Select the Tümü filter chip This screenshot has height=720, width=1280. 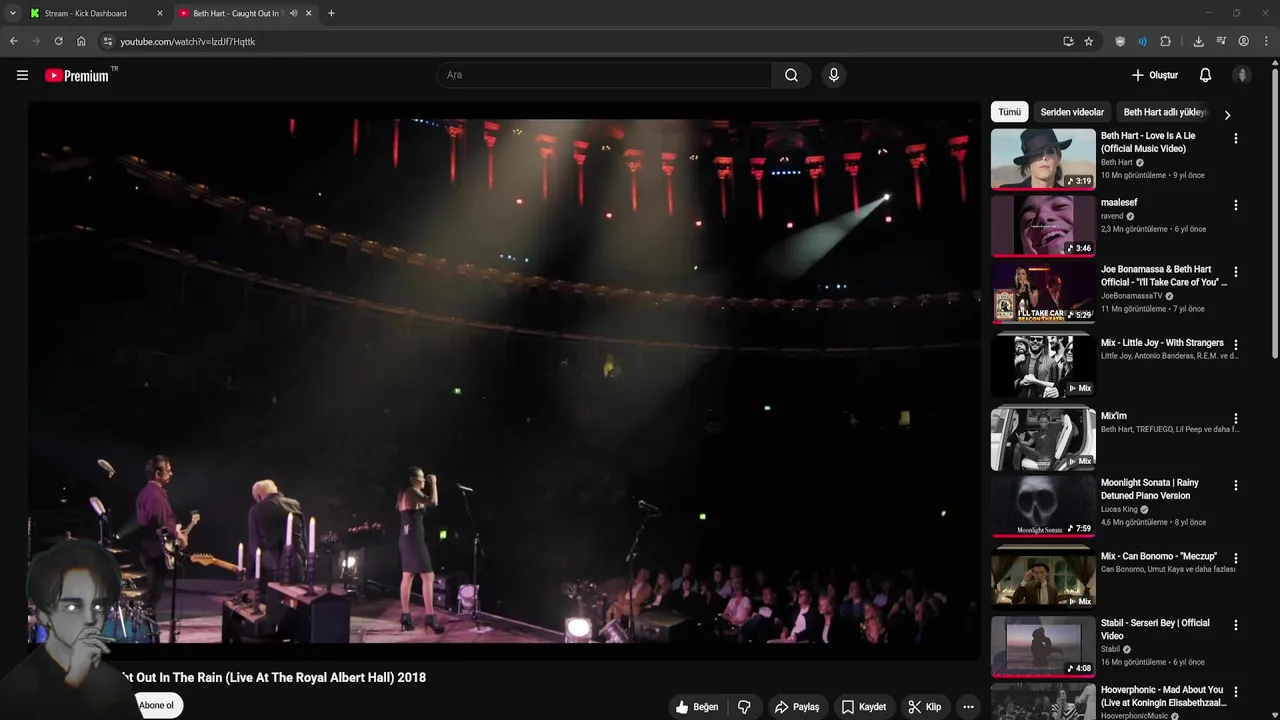tap(1009, 112)
